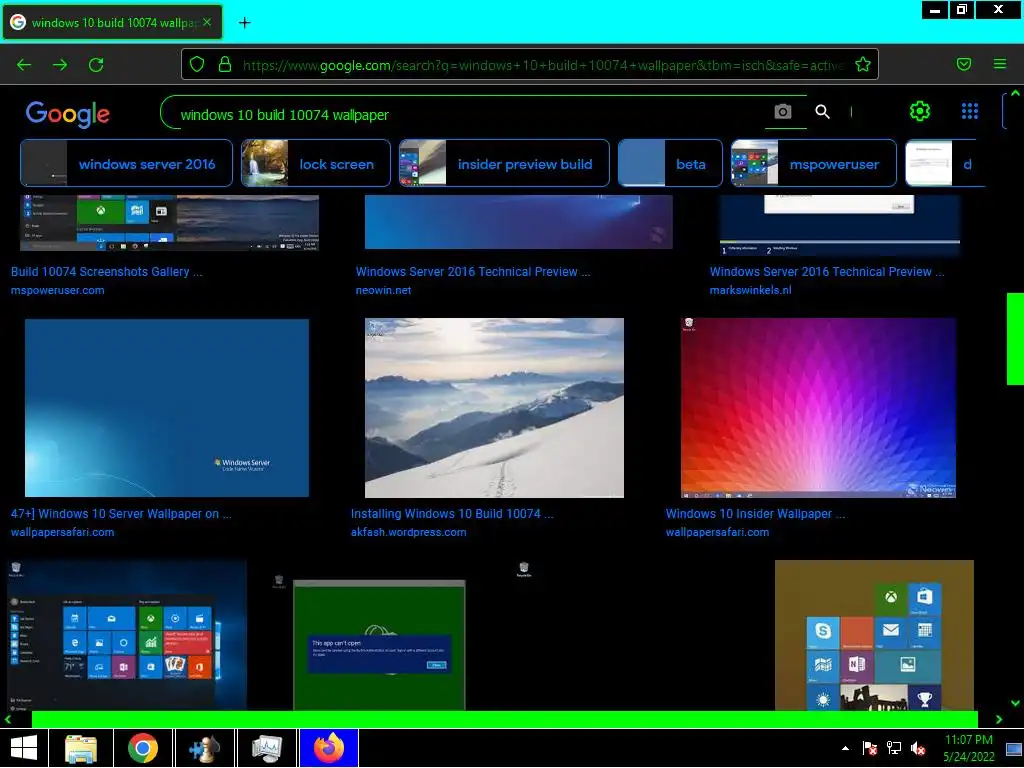Visit the mspoweruser.com source link
Viewport: 1024px width, 768px height.
pos(57,290)
